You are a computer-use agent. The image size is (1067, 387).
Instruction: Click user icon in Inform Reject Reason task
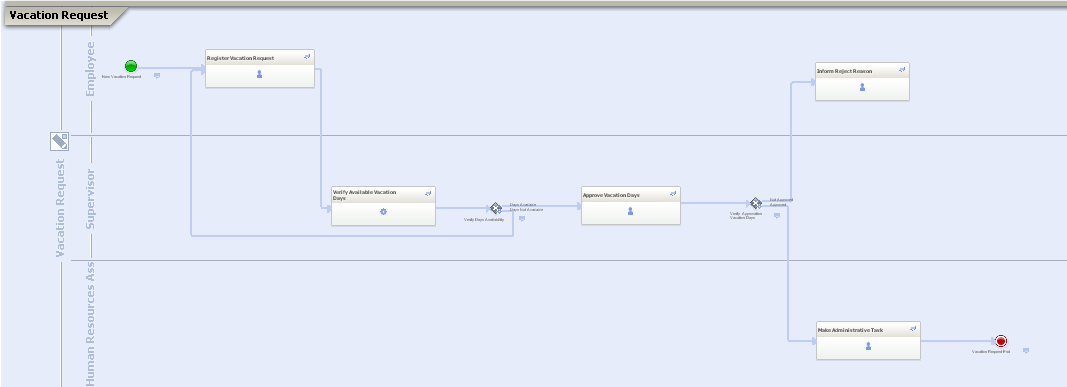click(x=862, y=87)
